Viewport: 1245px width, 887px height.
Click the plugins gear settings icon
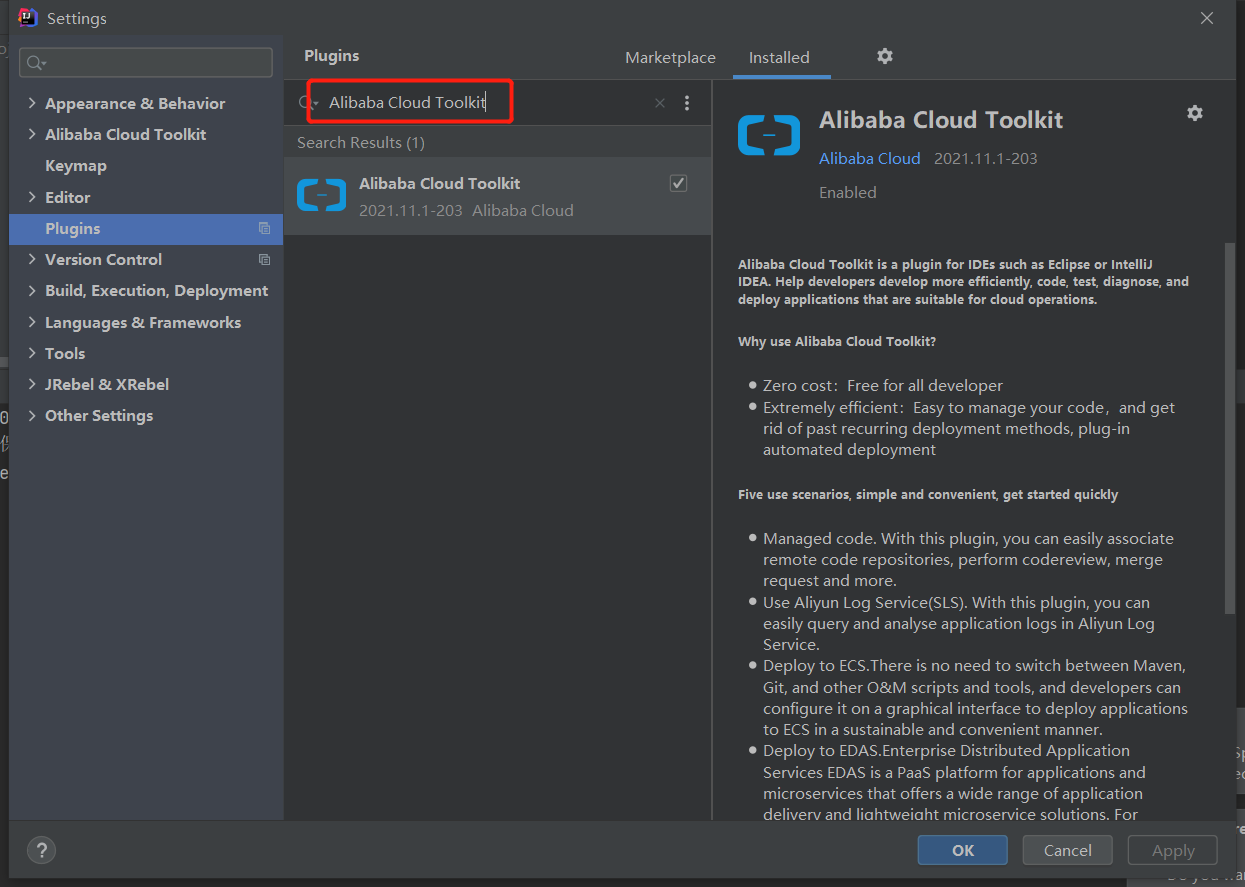[x=885, y=56]
